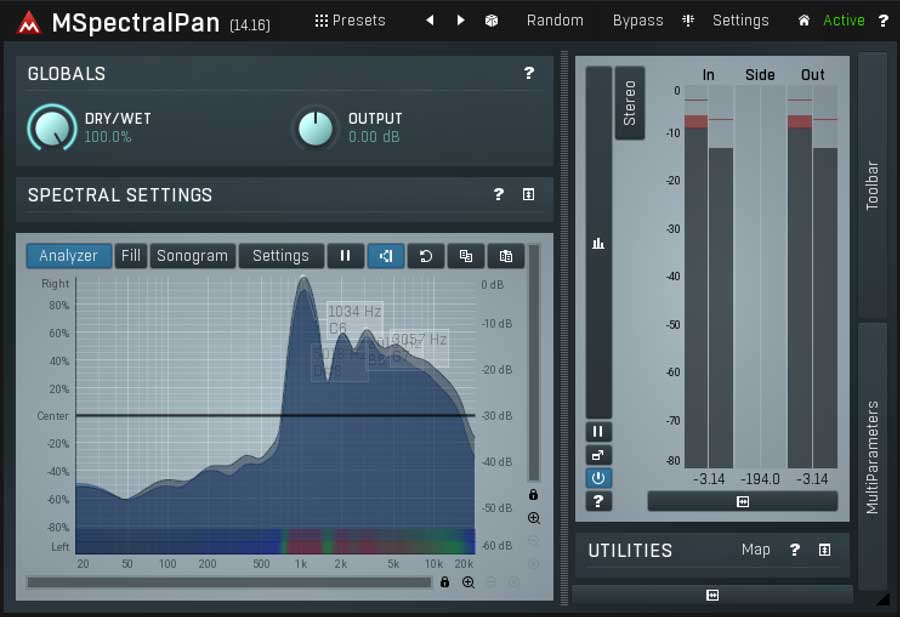Open the analyzer Settings button

tap(281, 255)
